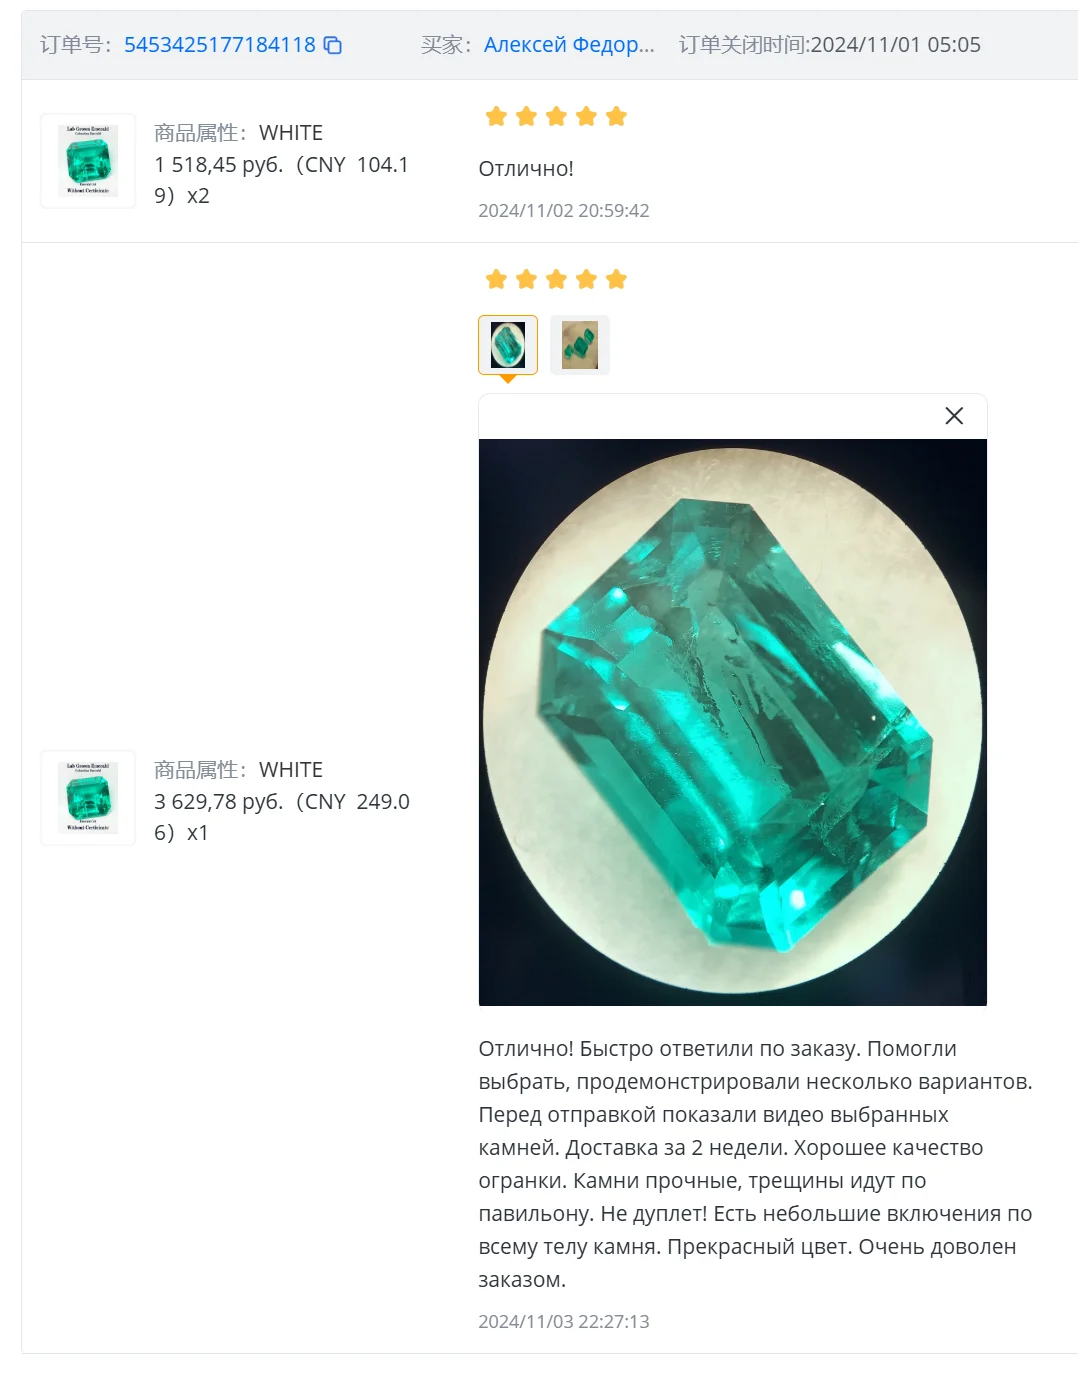This screenshot has width=1078, height=1374.
Task: Click the enlarged emerald photo
Action: (x=733, y=722)
